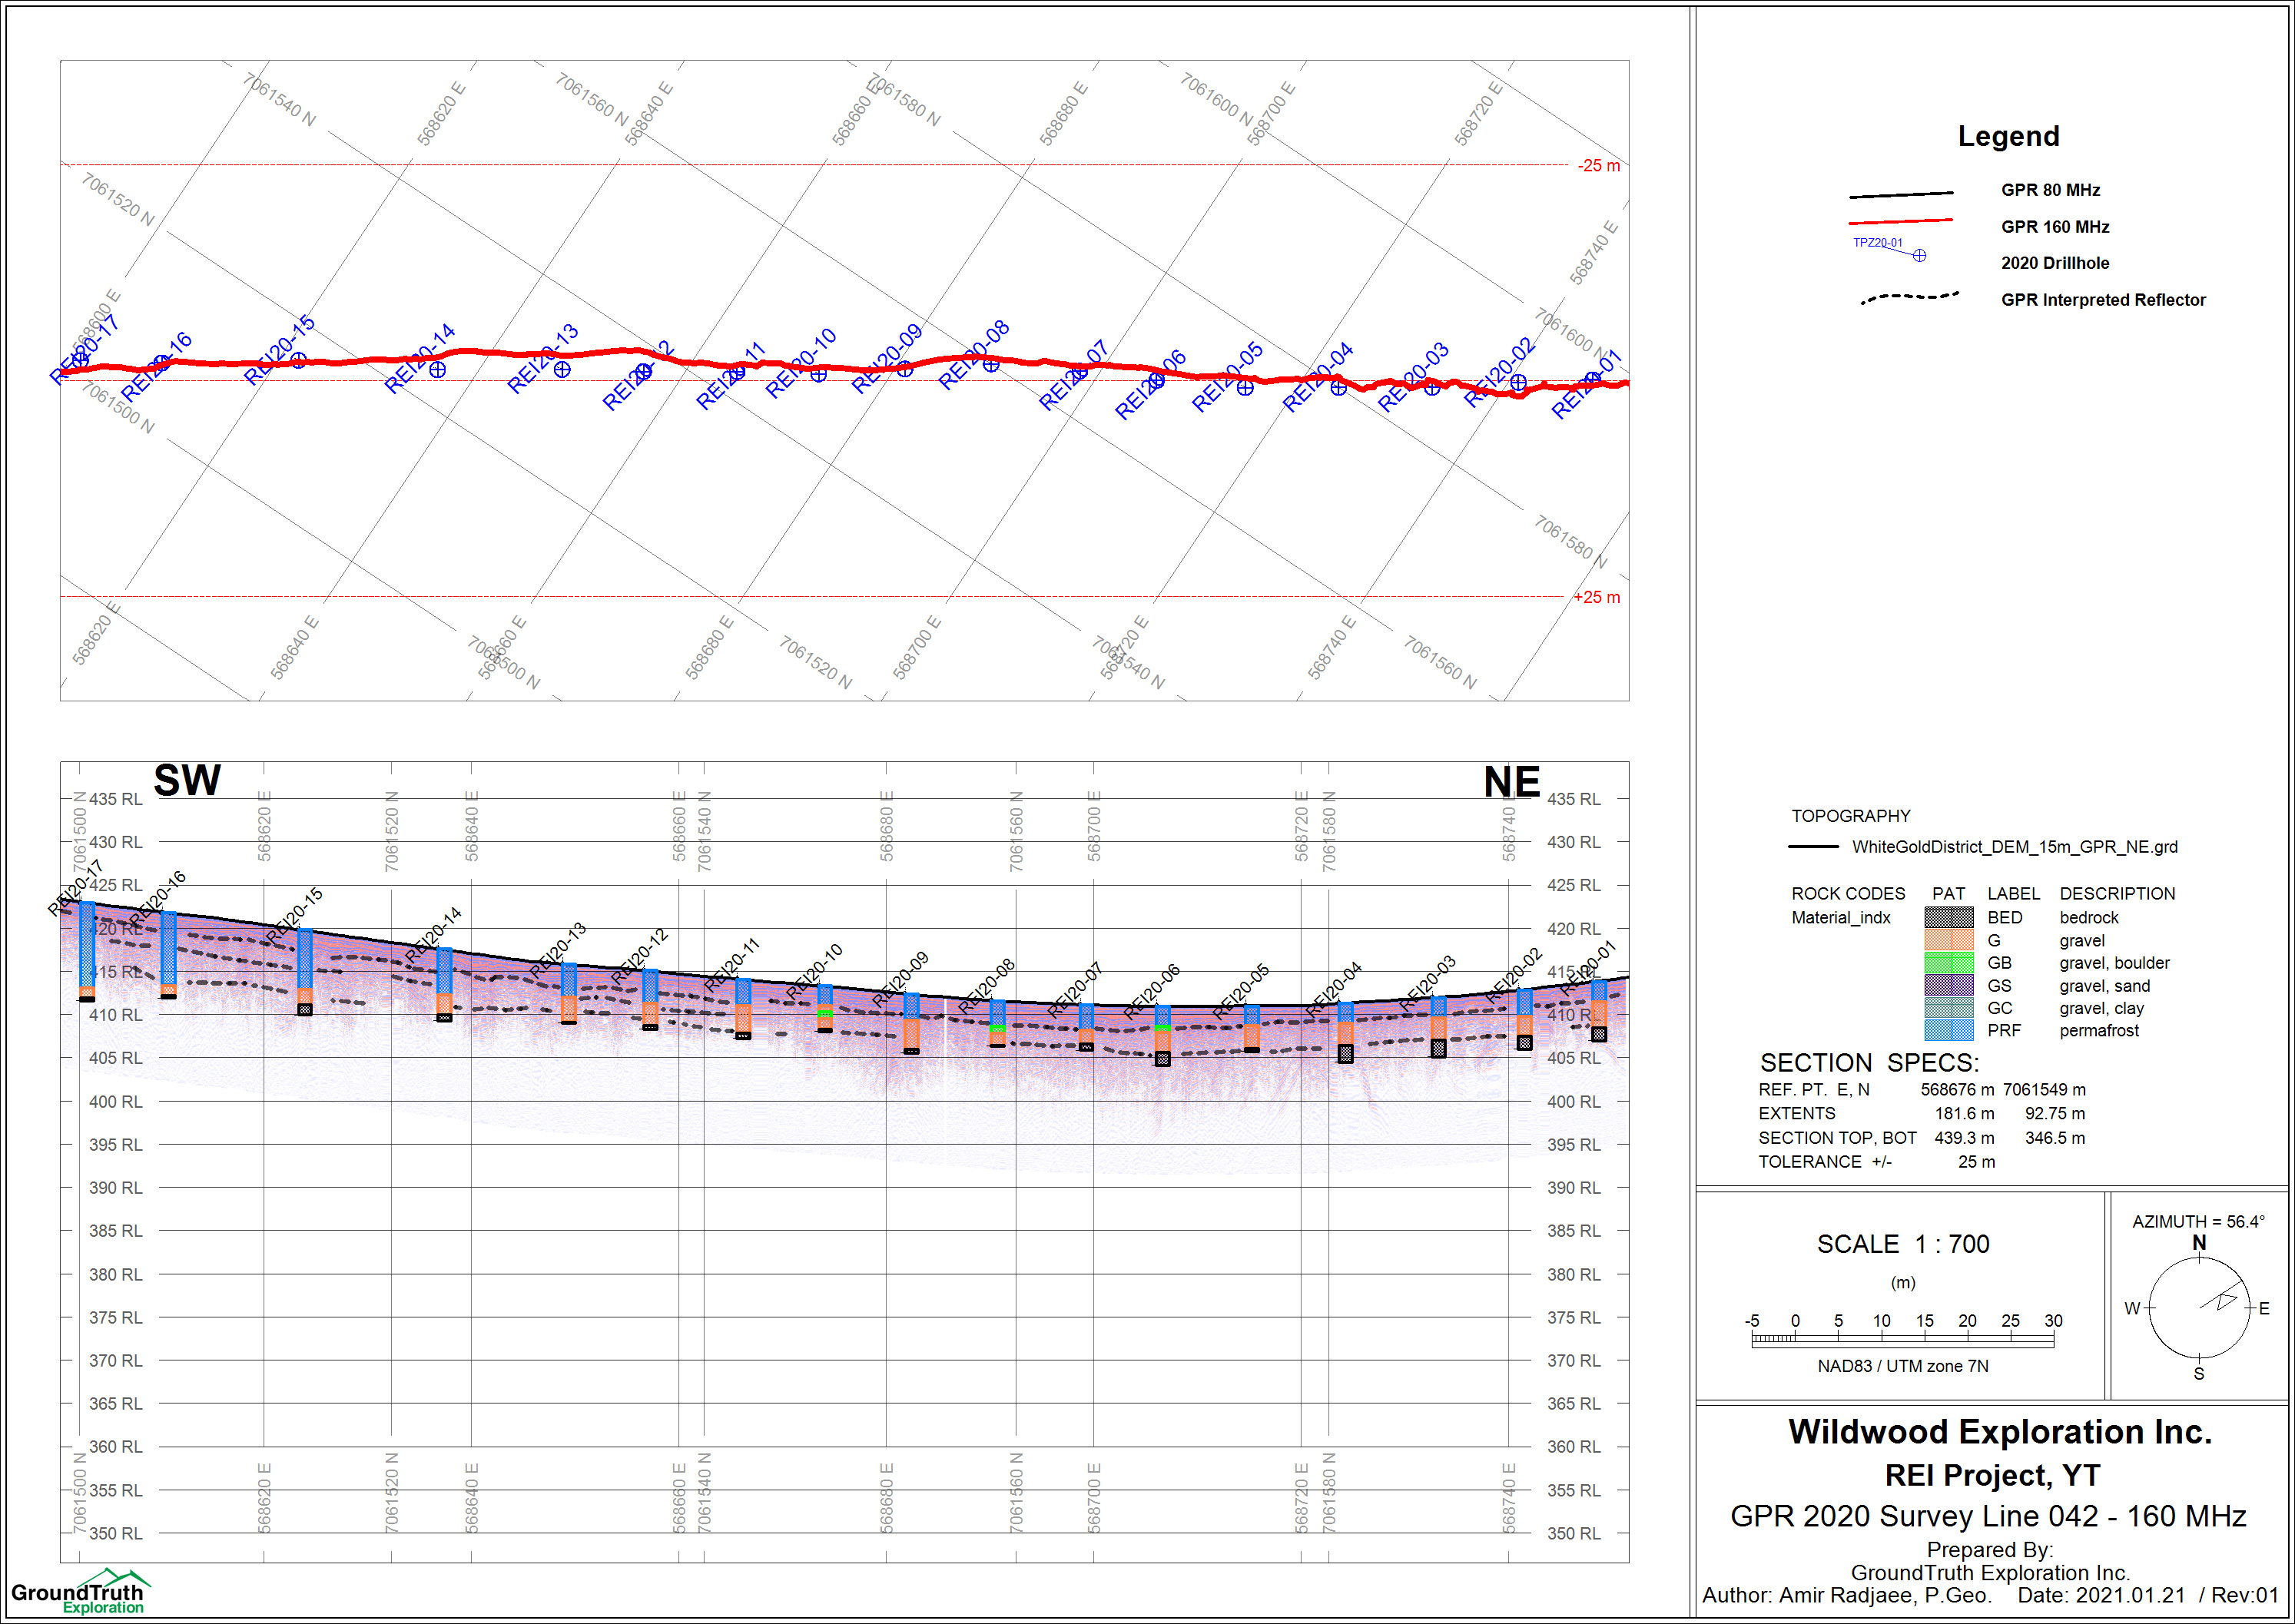Click the scale bar under SCALE 1:700

1902,1340
